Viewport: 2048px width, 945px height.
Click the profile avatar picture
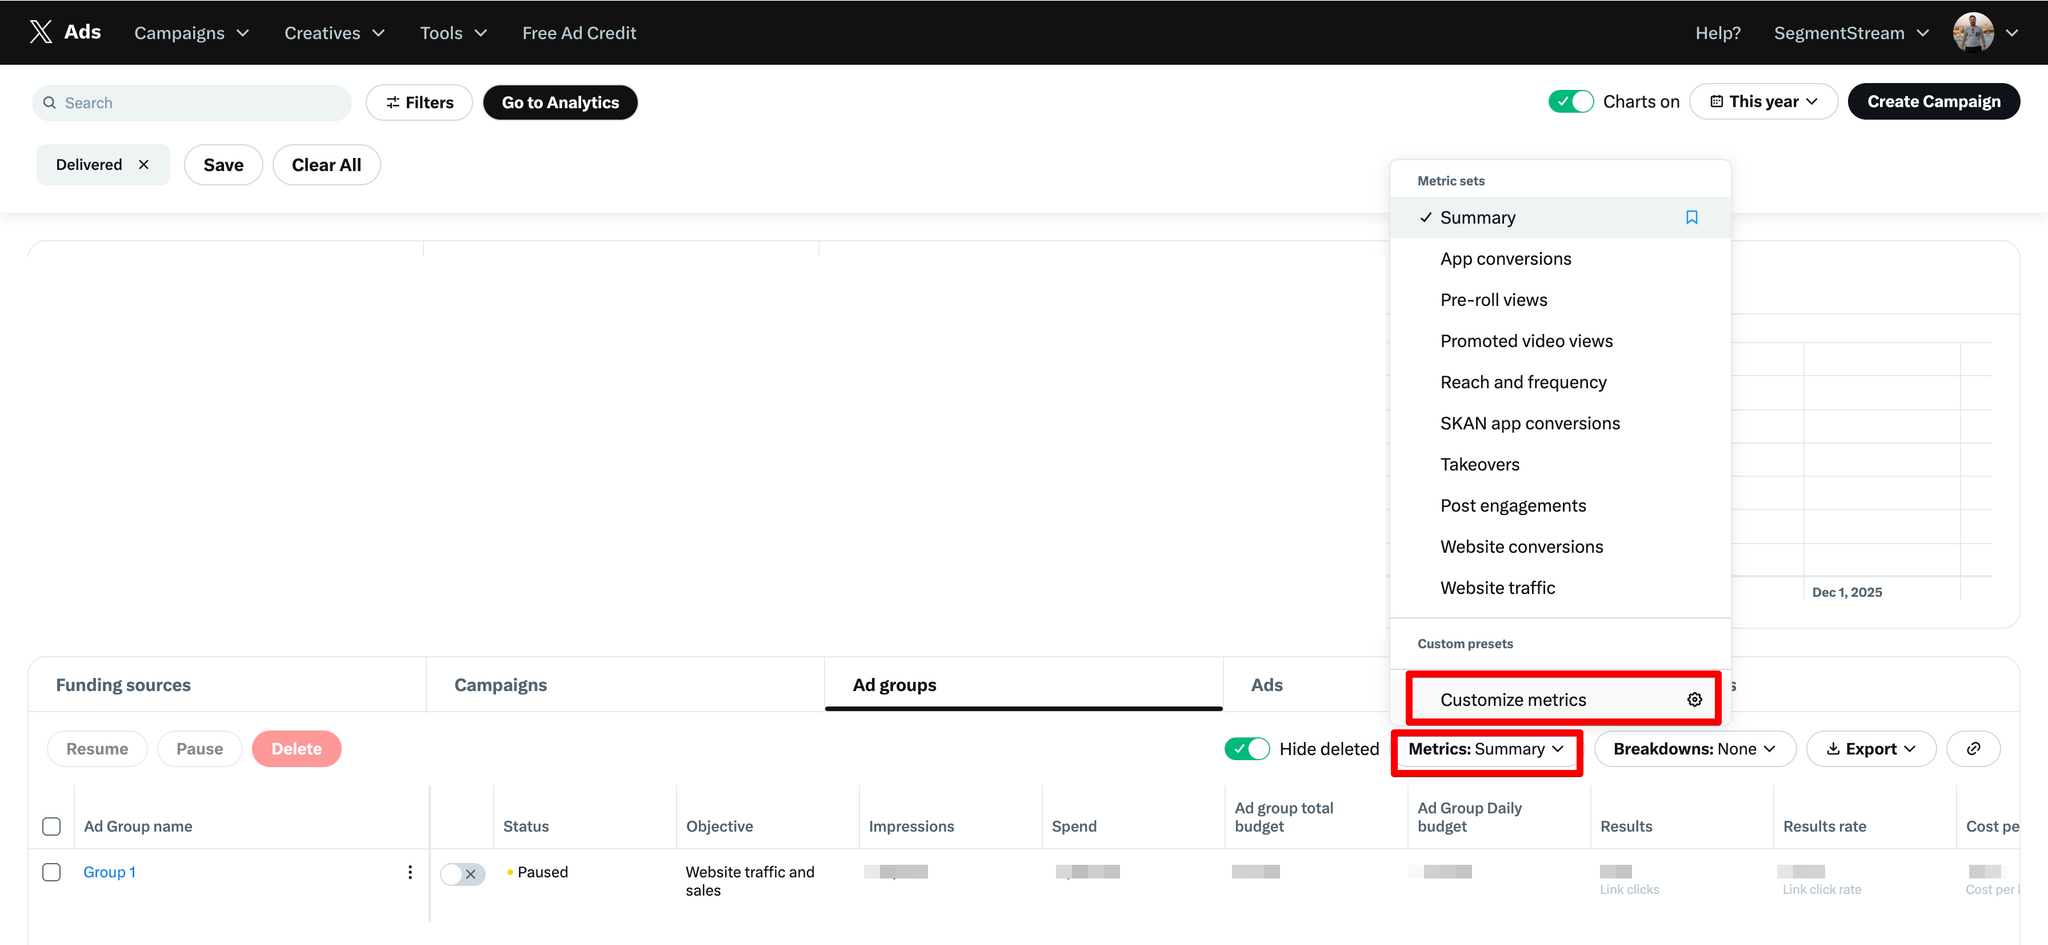point(1972,32)
